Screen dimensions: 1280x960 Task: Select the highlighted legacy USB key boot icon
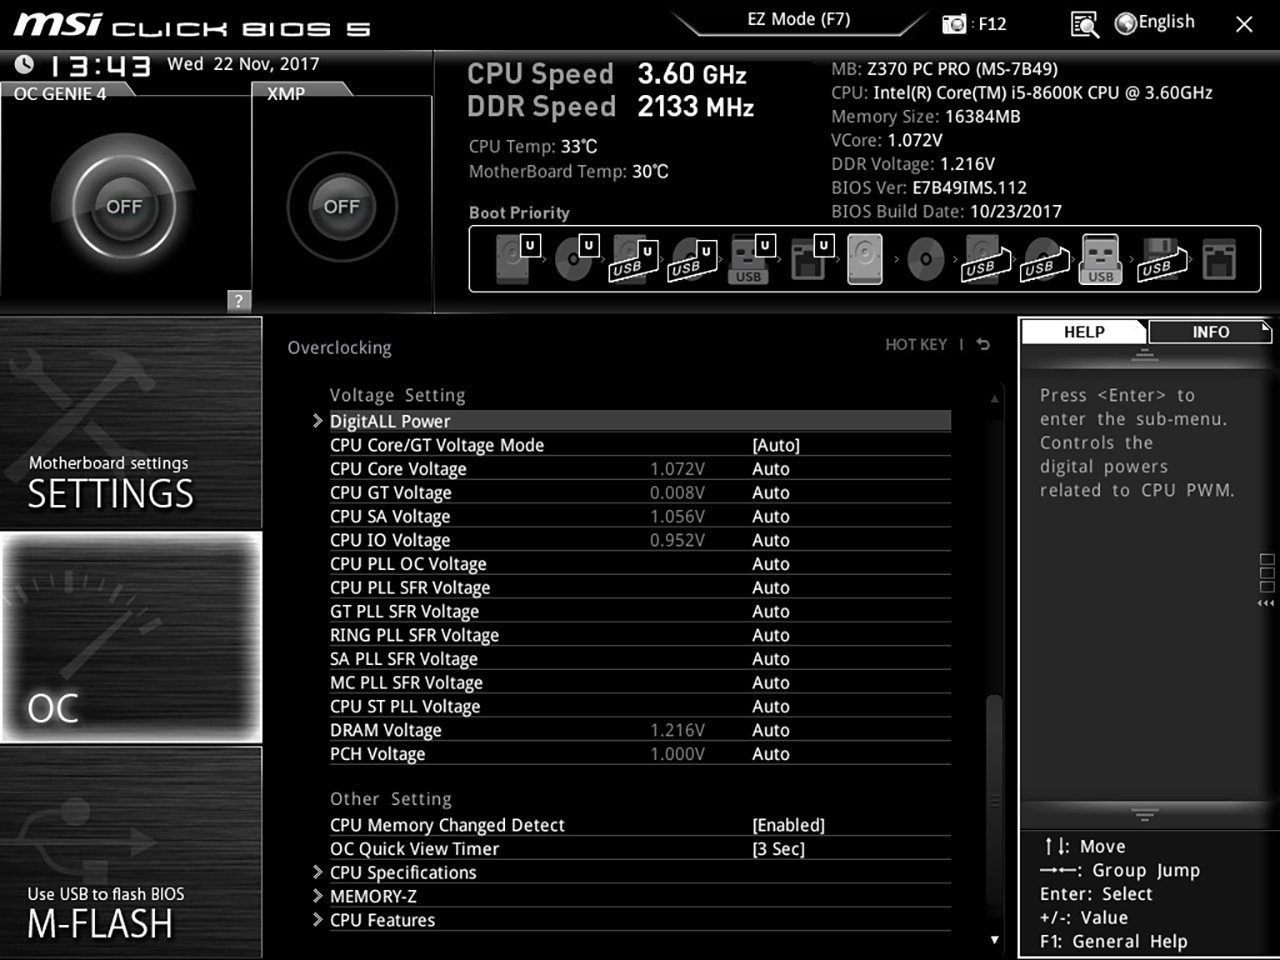[x=1100, y=259]
